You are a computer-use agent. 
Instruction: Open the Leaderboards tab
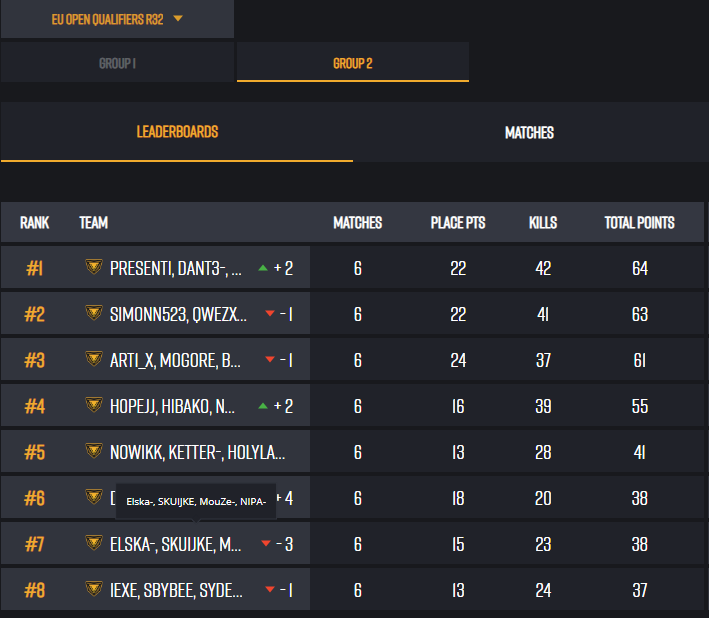[177, 132]
